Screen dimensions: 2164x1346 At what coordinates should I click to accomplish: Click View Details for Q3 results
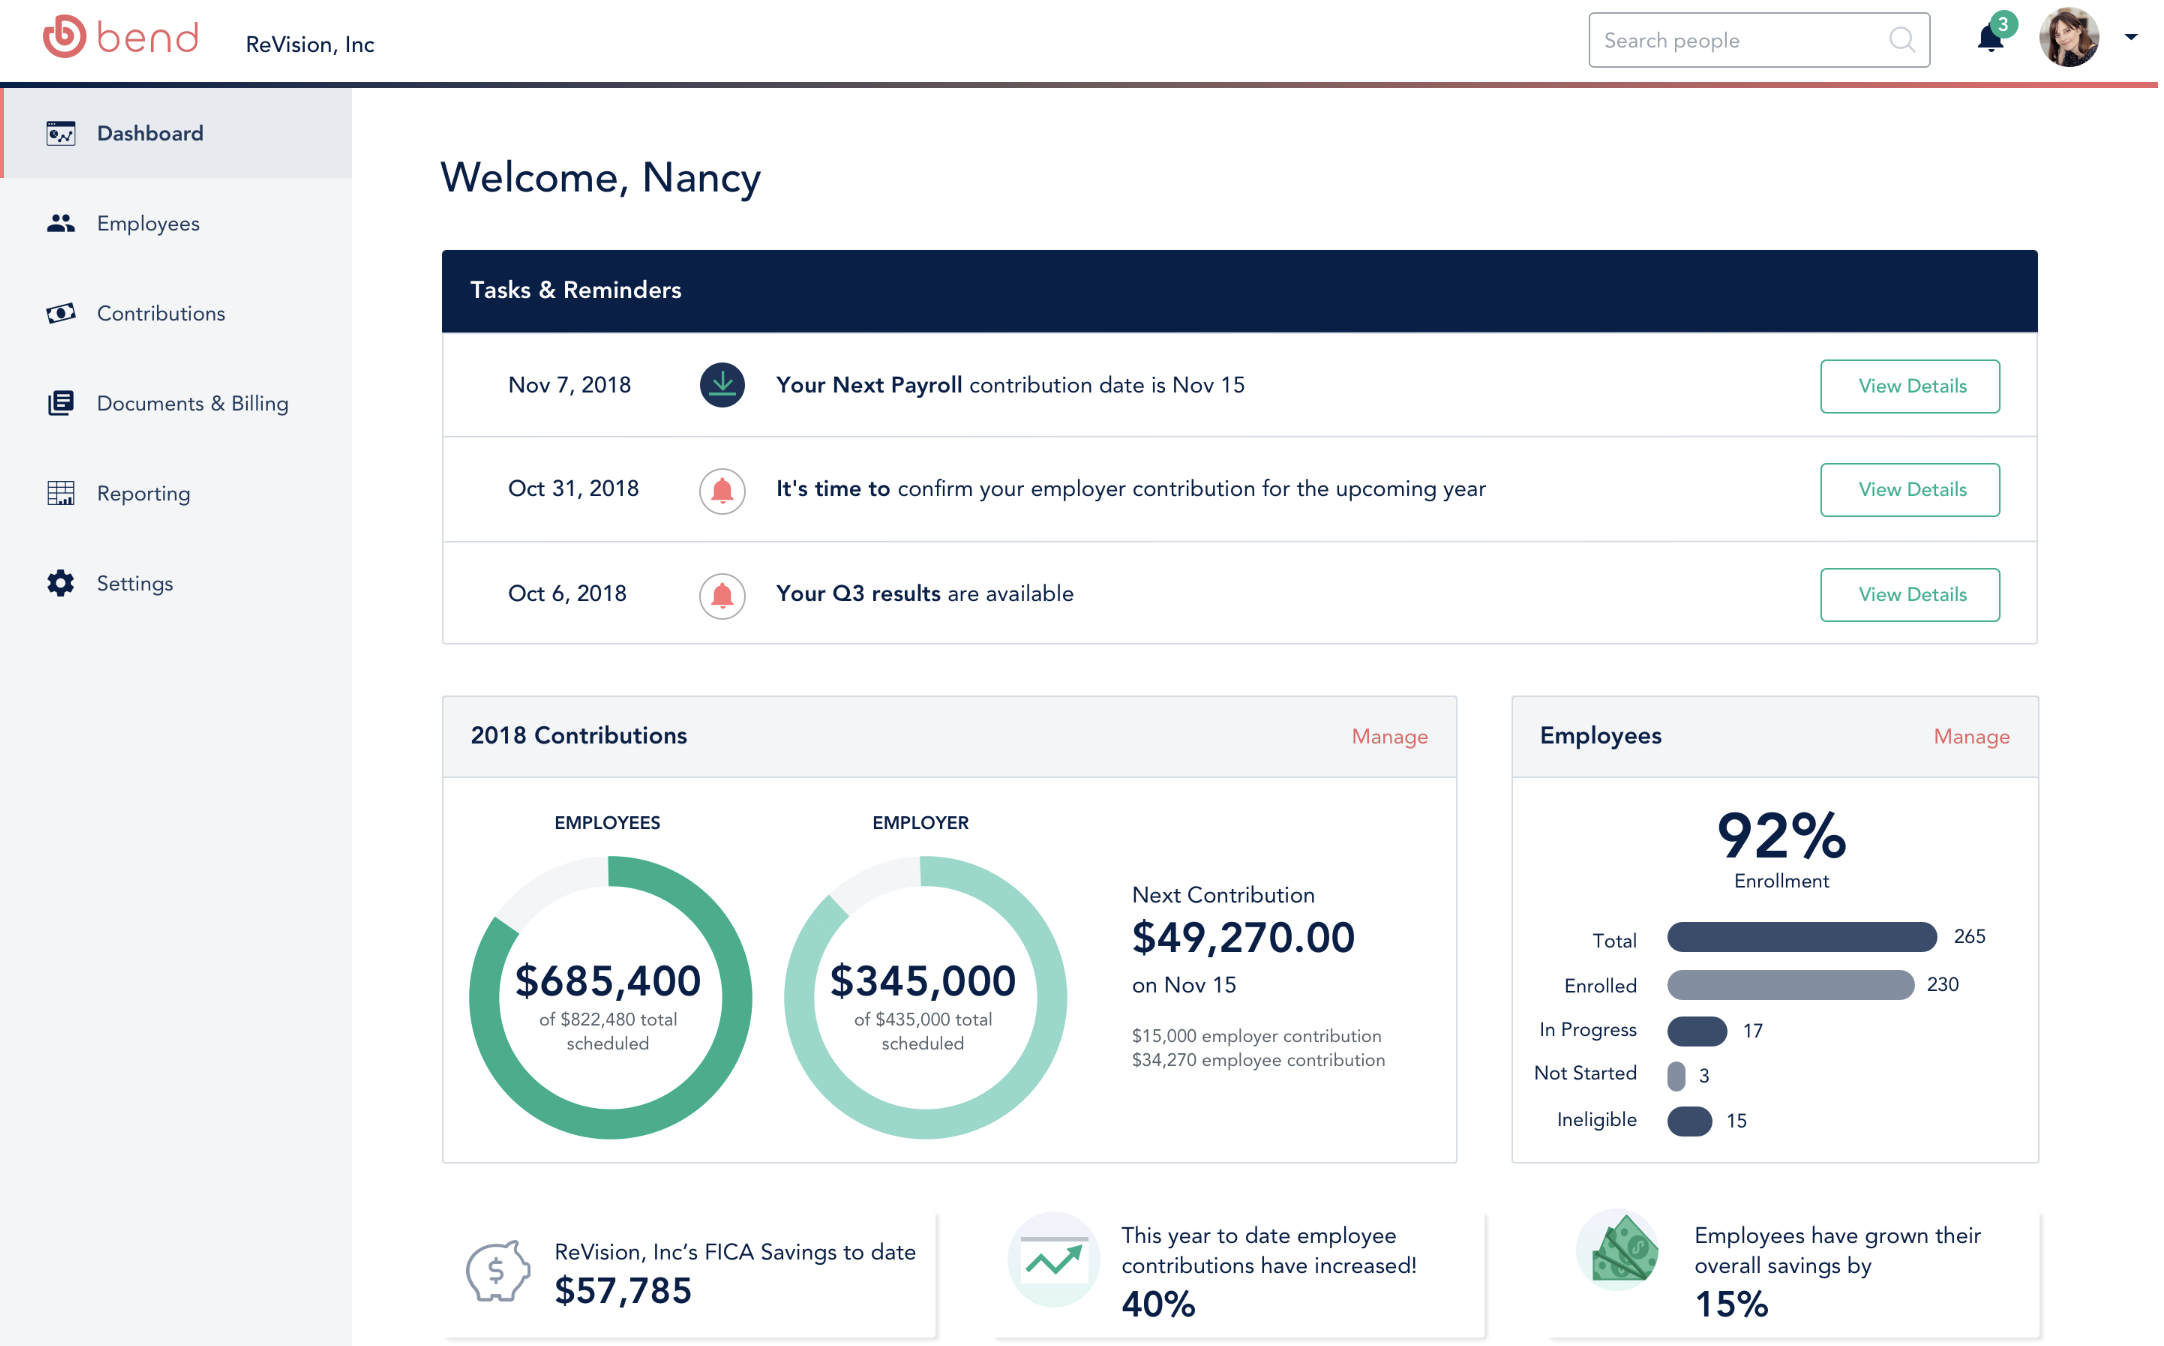pyautogui.click(x=1910, y=594)
